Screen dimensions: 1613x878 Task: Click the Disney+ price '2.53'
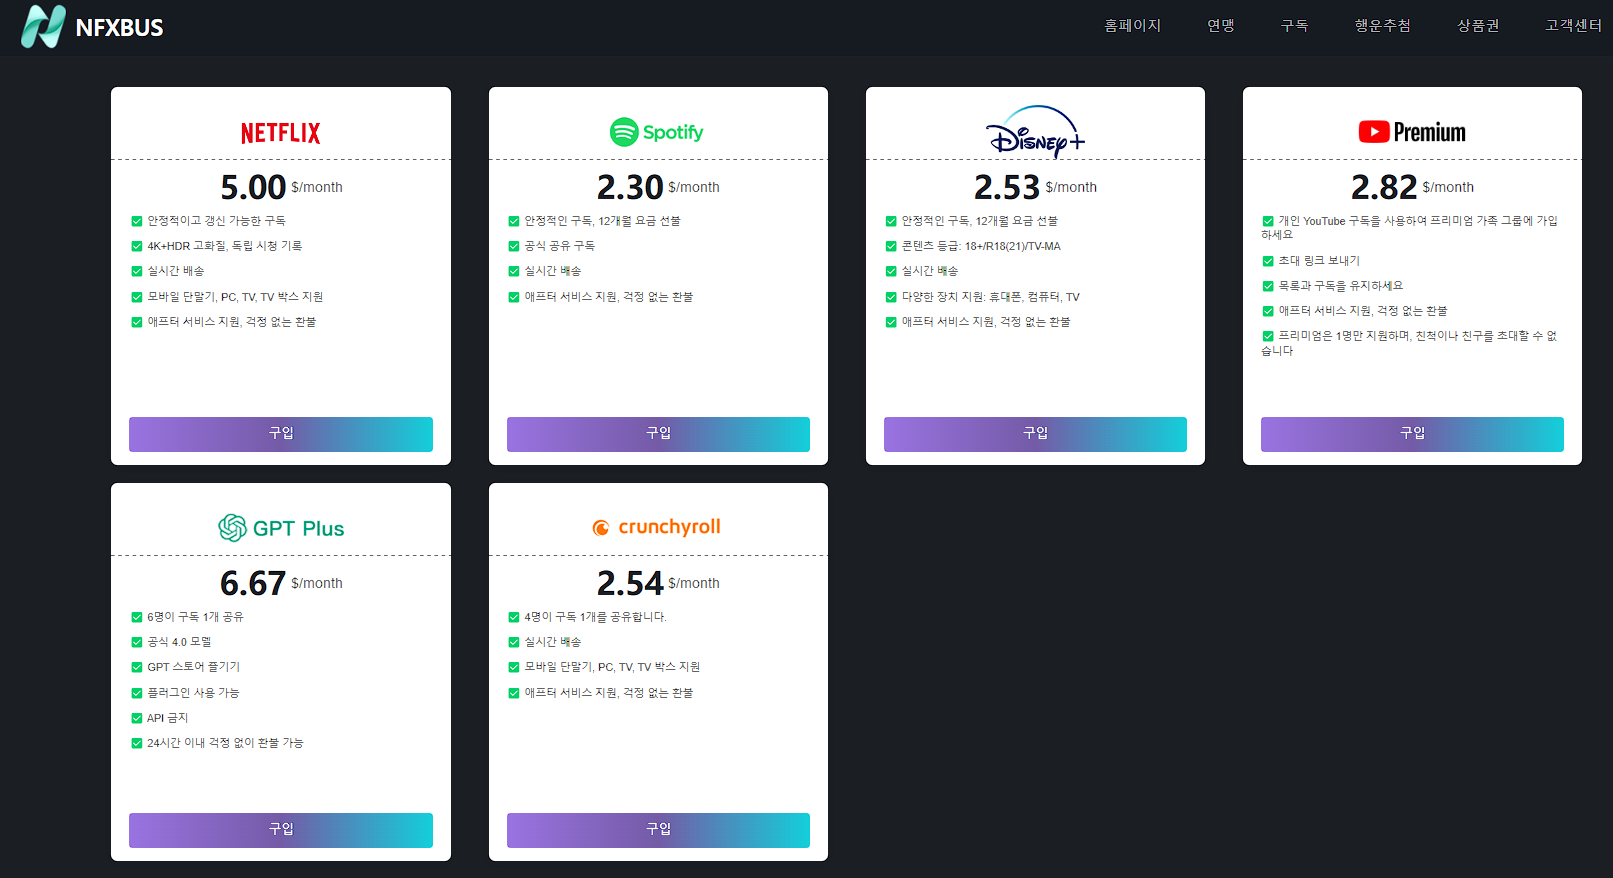1007,187
